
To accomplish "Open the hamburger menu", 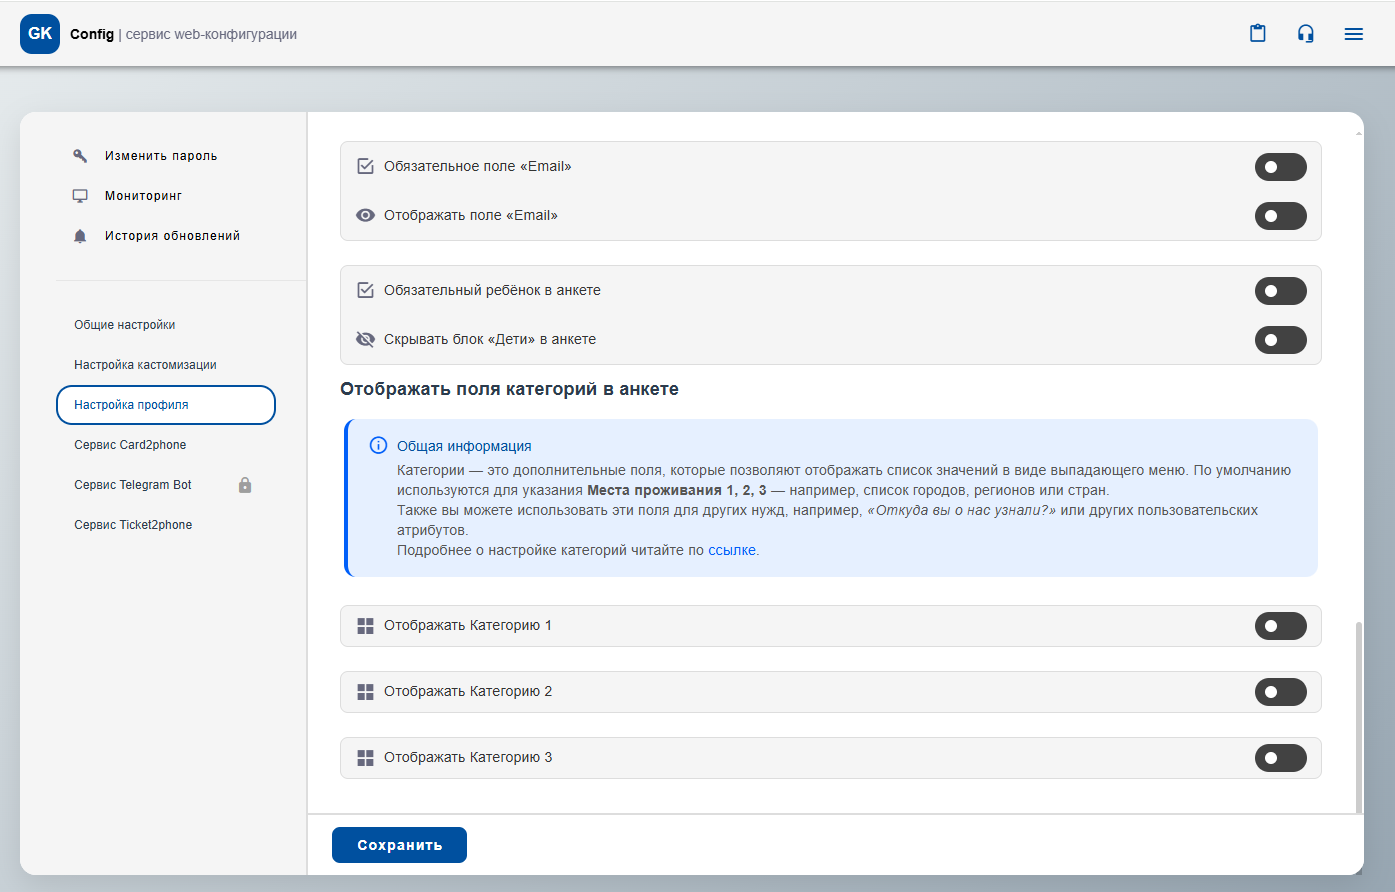I will (1354, 34).
